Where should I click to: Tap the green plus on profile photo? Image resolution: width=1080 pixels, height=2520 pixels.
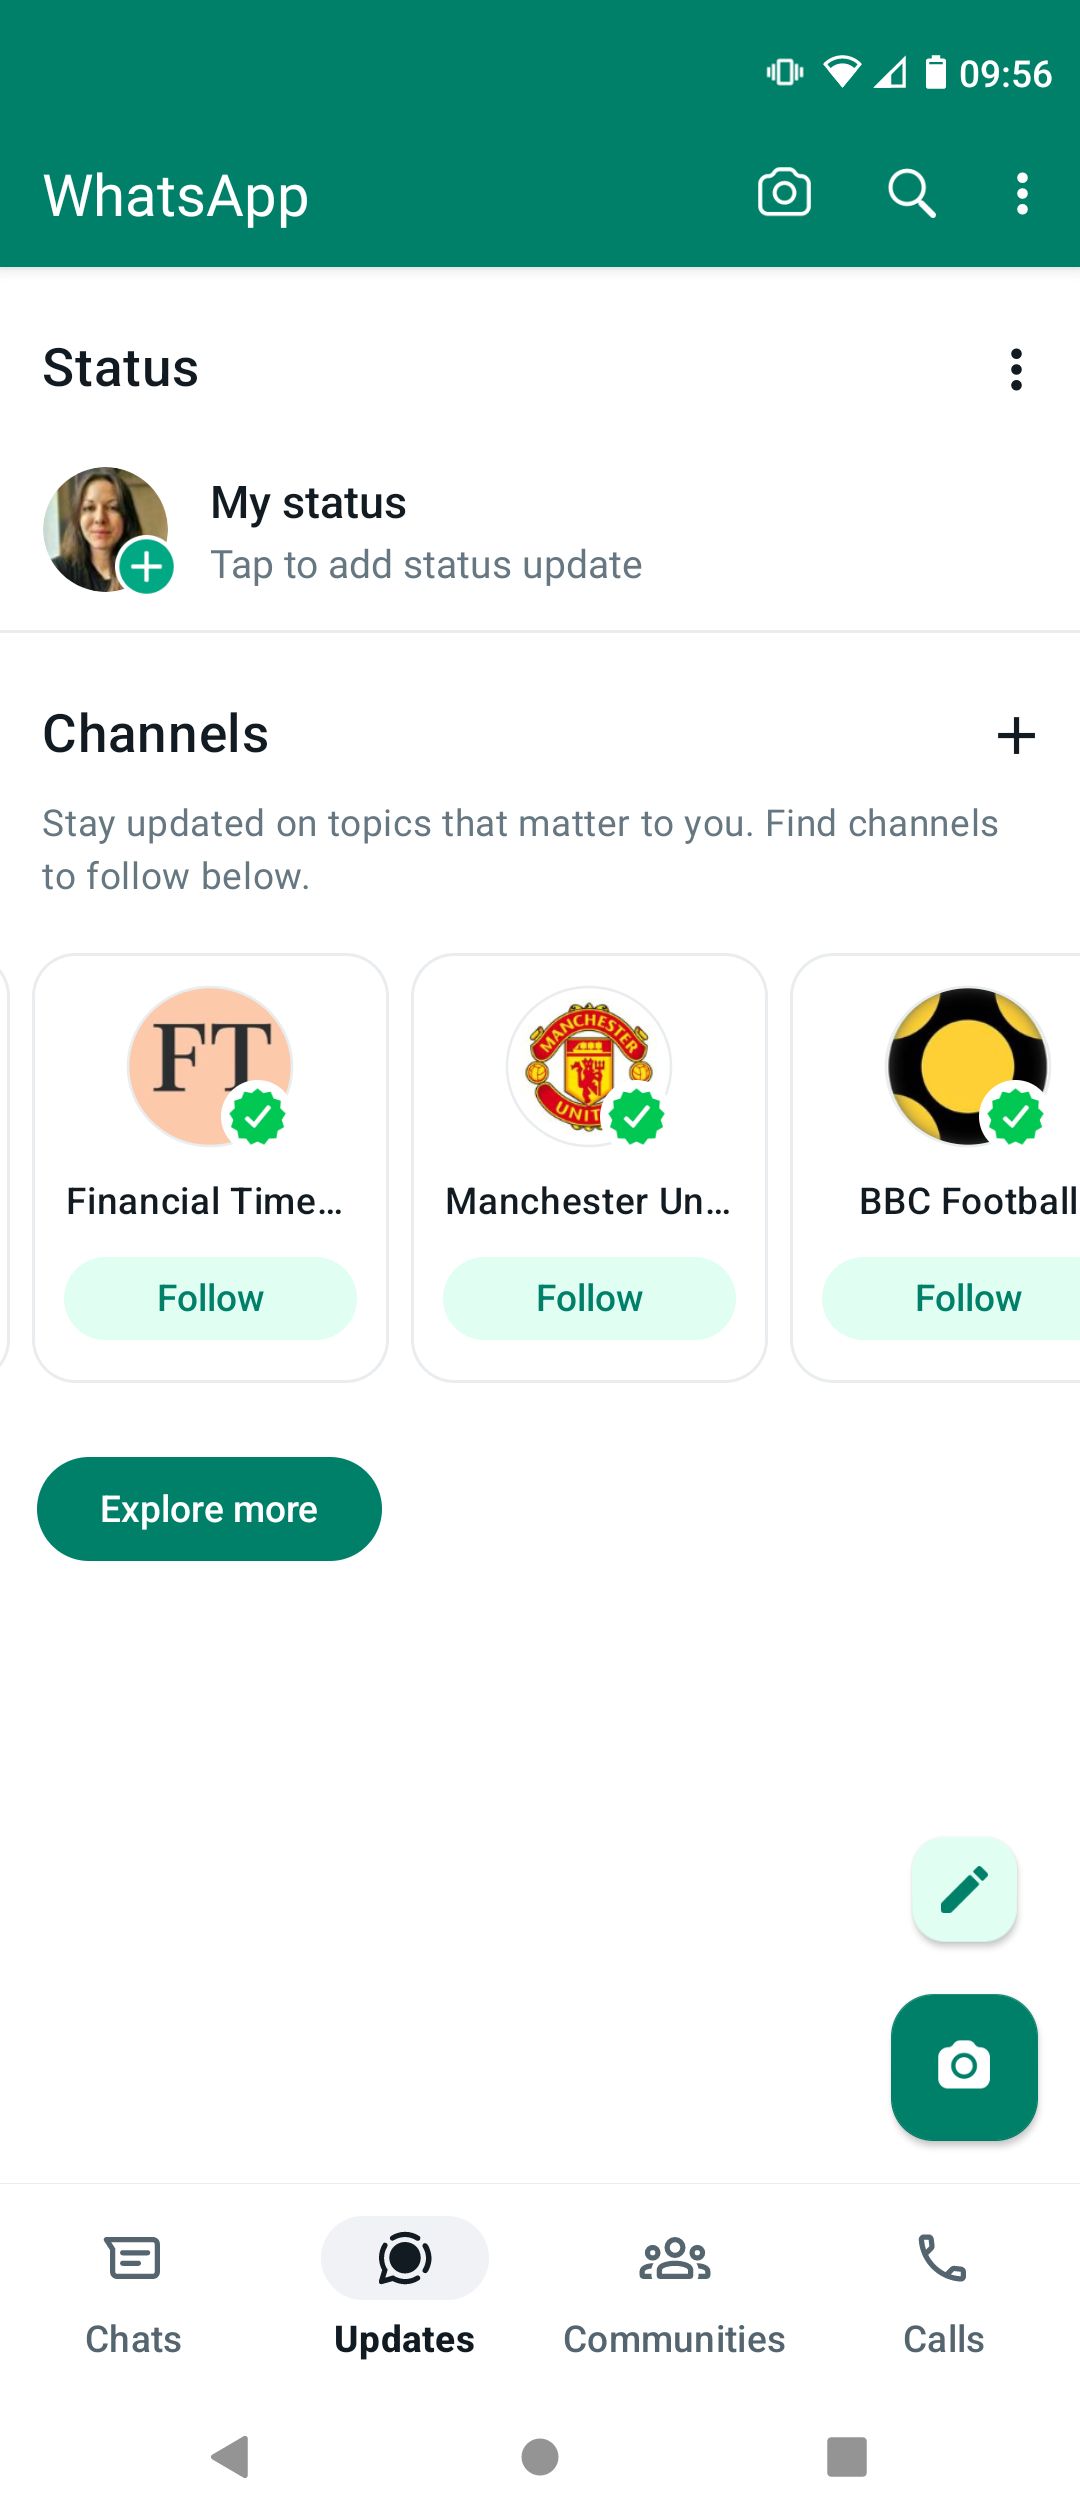(147, 567)
